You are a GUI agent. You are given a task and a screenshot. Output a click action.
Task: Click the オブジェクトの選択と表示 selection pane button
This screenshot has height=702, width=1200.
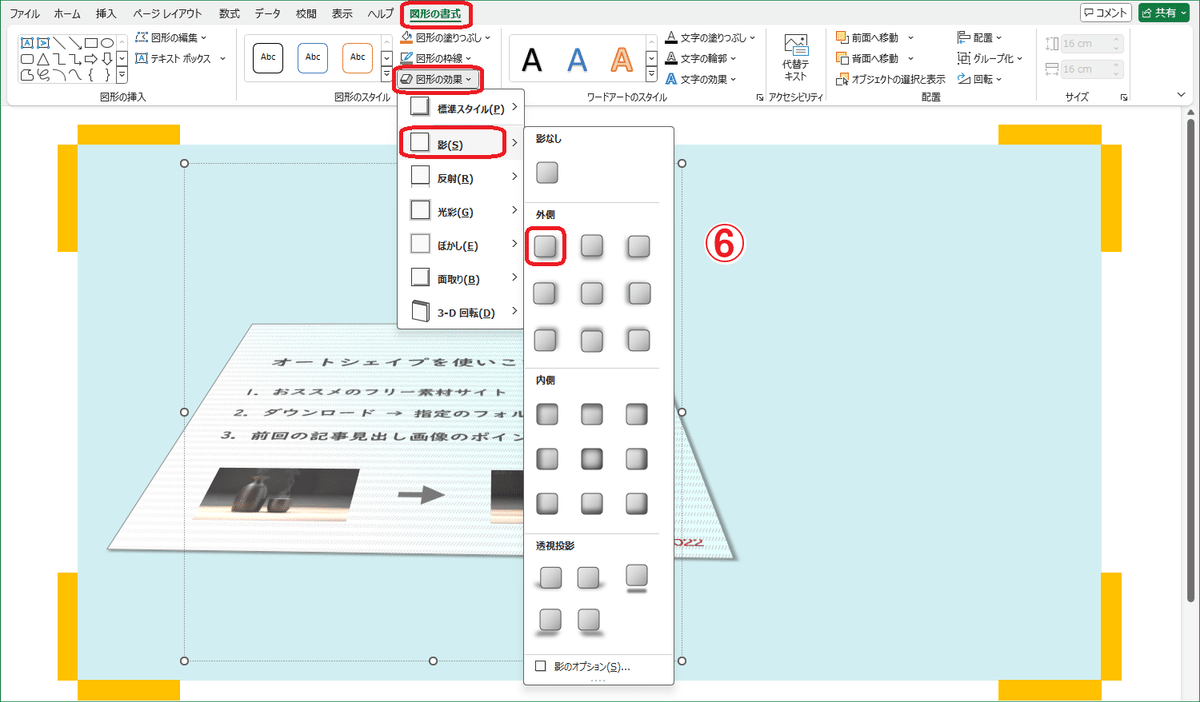click(892, 79)
